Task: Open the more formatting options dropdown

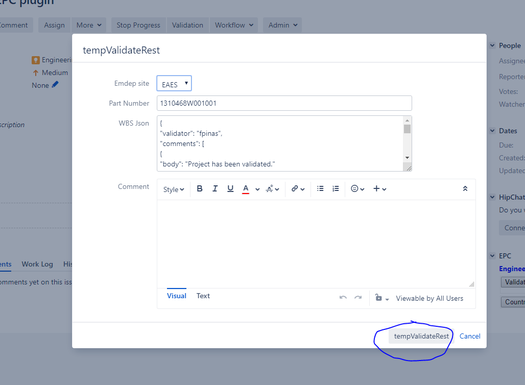Action: tap(272, 189)
